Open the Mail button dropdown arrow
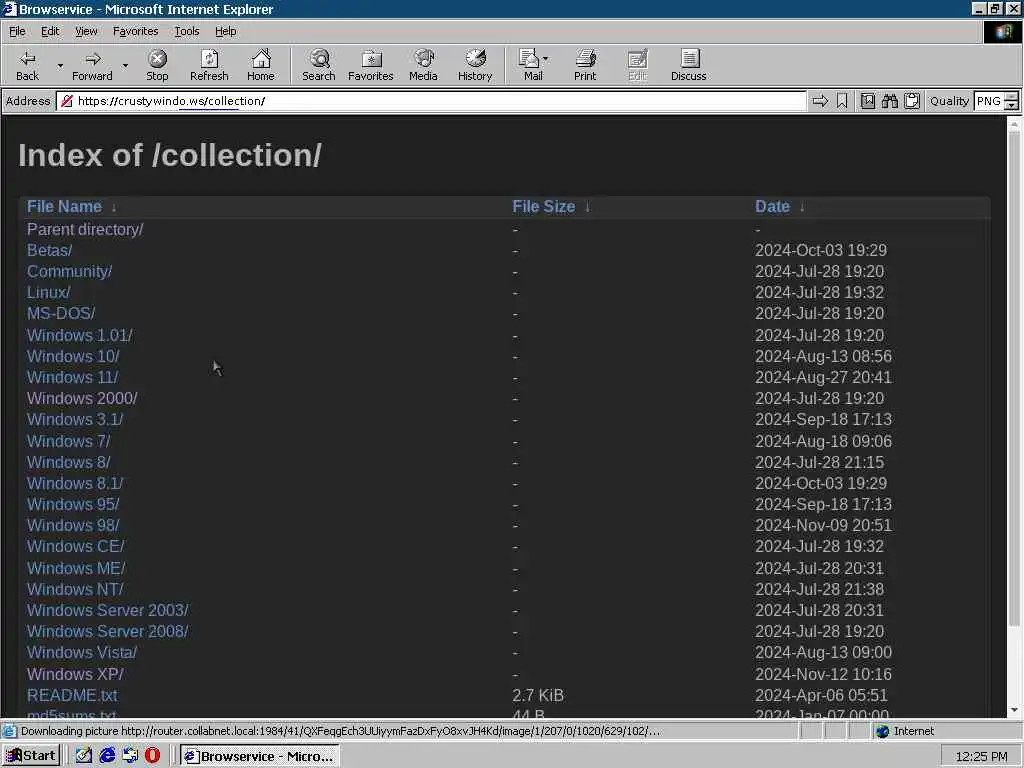 point(546,59)
